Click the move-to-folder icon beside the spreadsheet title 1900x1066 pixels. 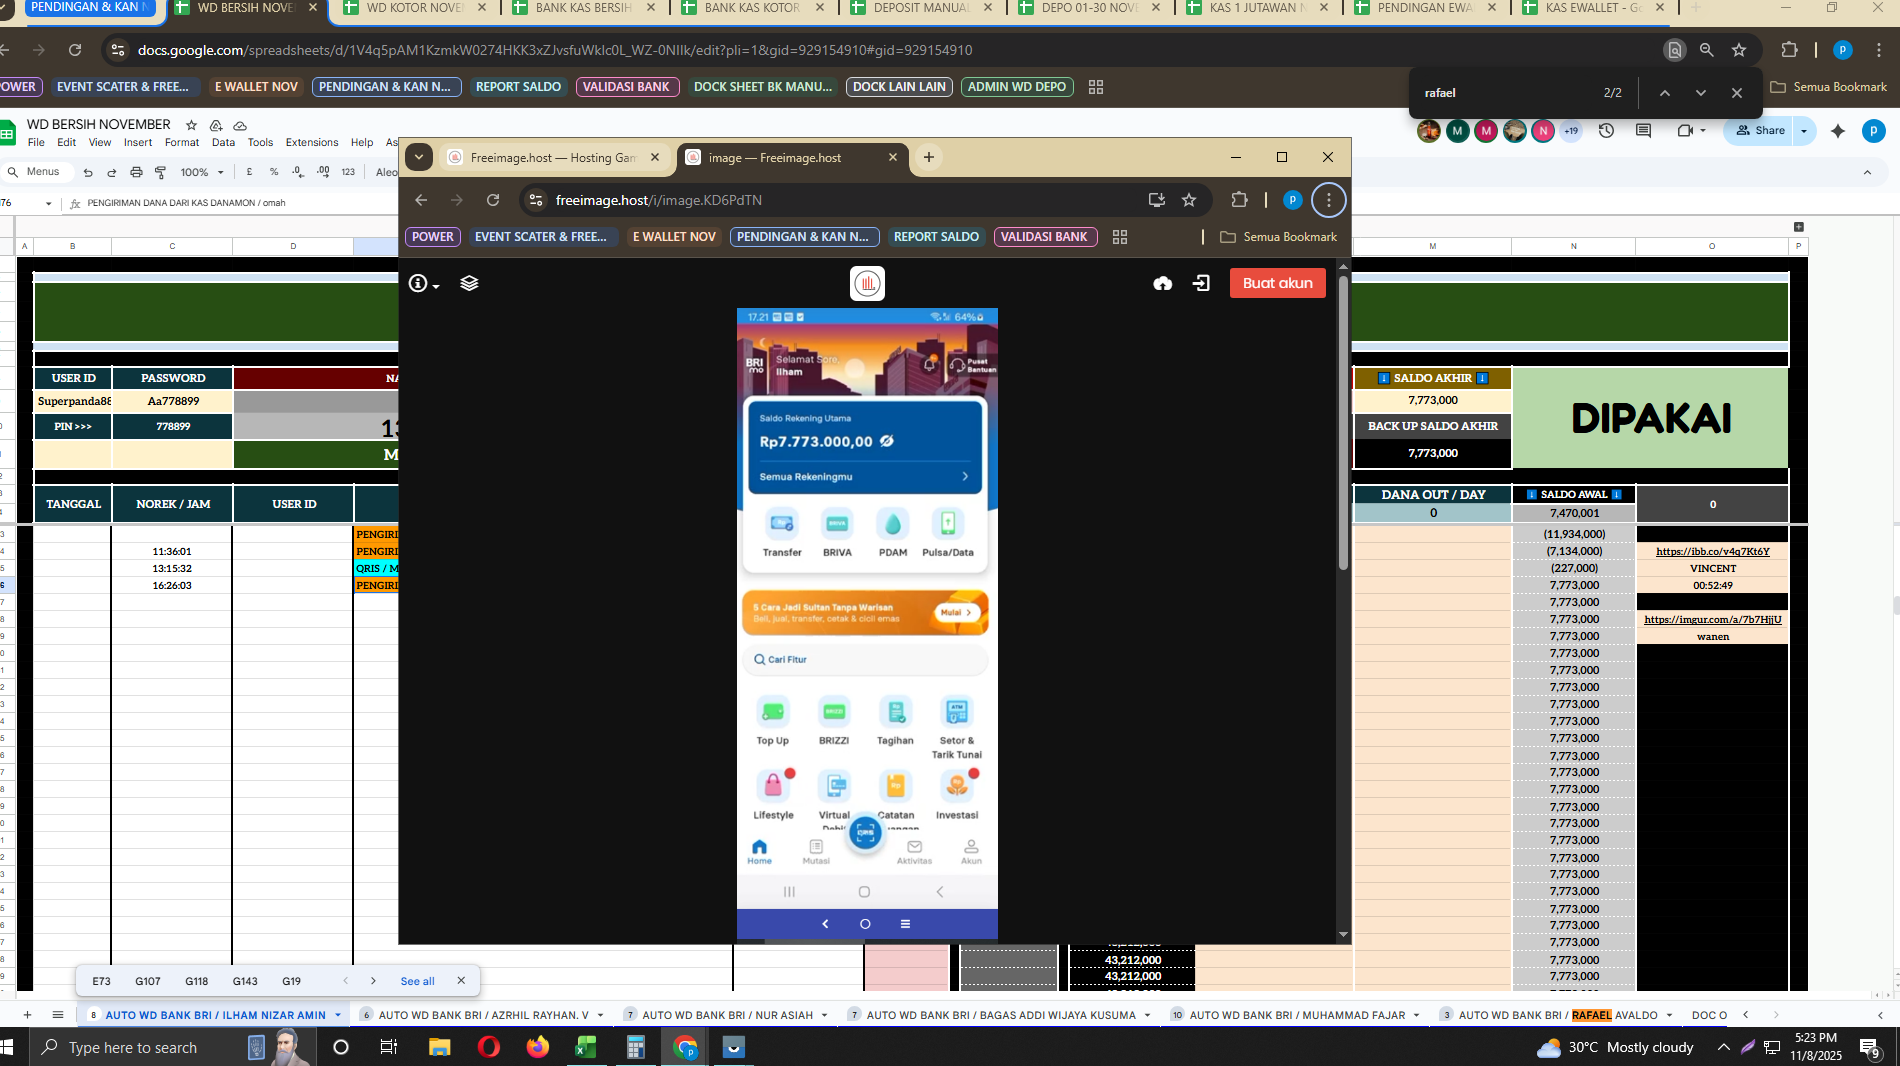[x=216, y=125]
